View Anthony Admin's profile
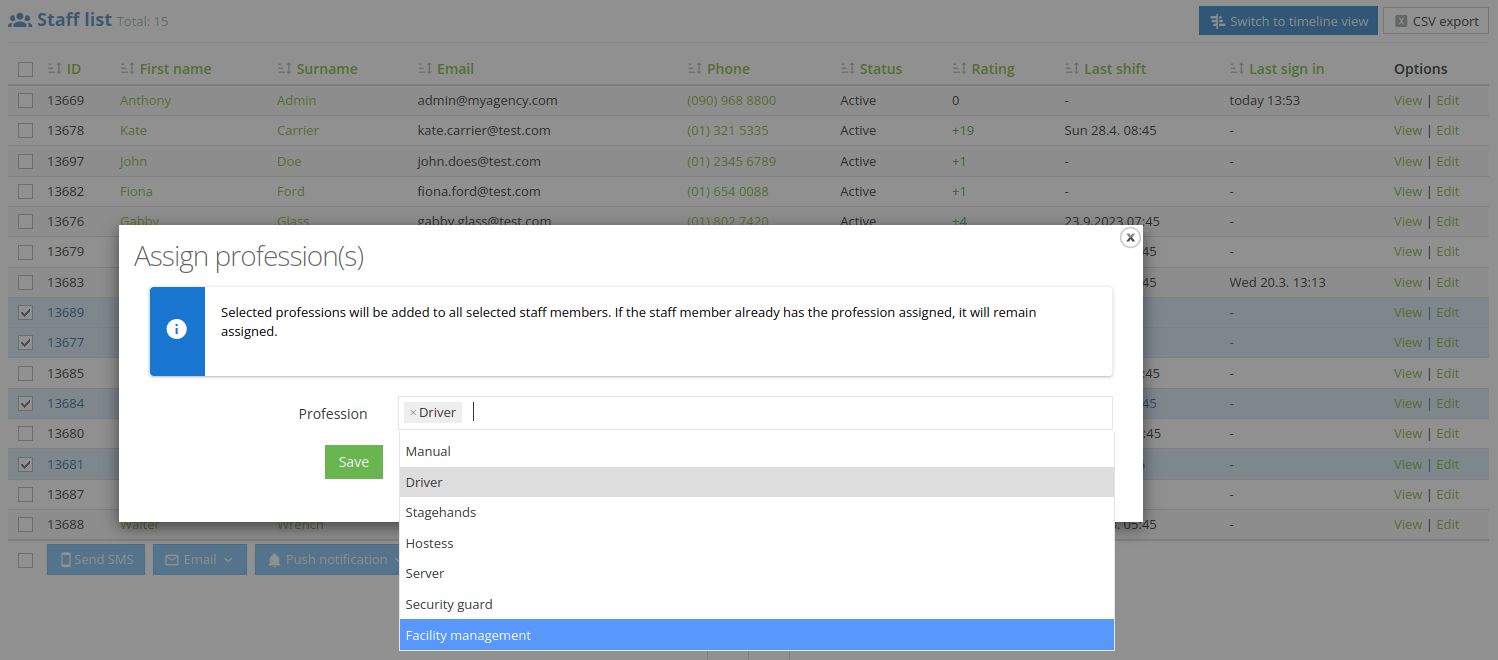Viewport: 1498px width, 660px height. [x=1408, y=100]
